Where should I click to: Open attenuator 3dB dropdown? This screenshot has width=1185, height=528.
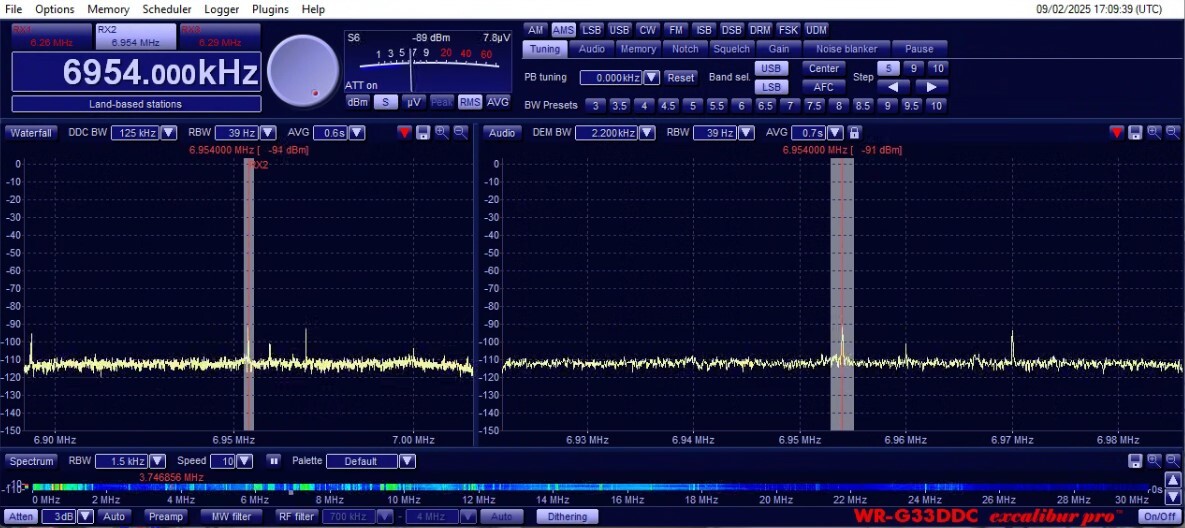(x=85, y=517)
